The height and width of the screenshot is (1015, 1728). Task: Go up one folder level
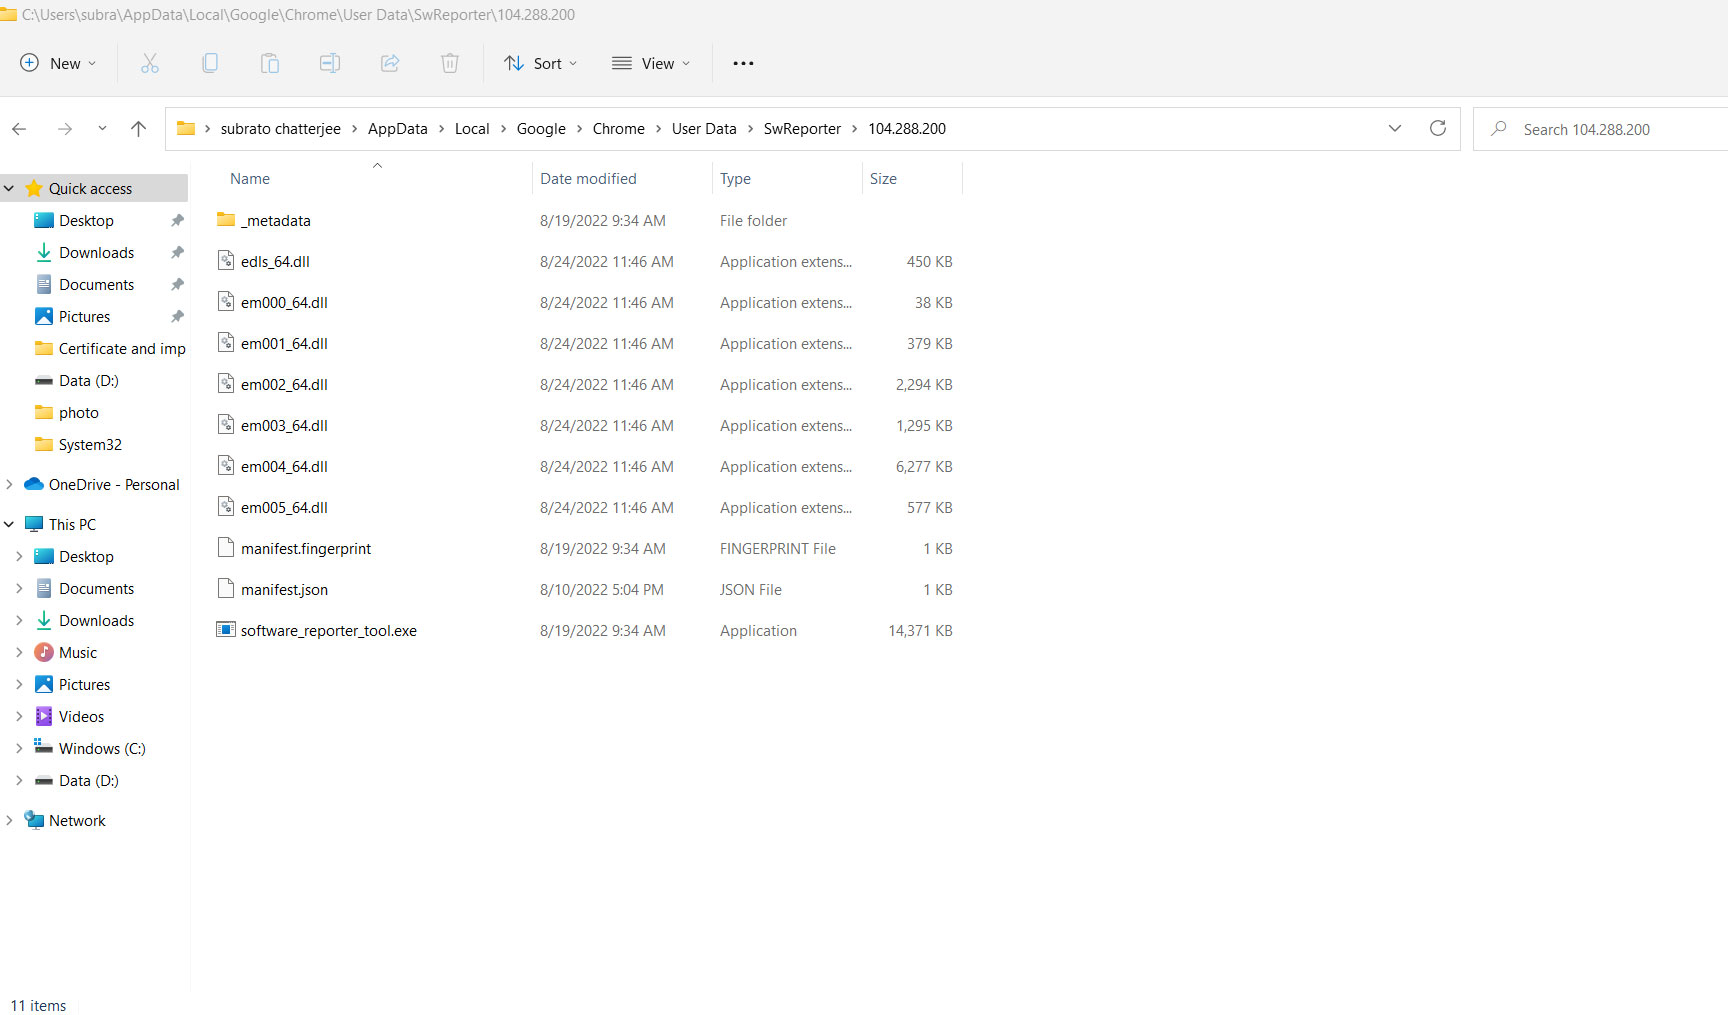139,128
